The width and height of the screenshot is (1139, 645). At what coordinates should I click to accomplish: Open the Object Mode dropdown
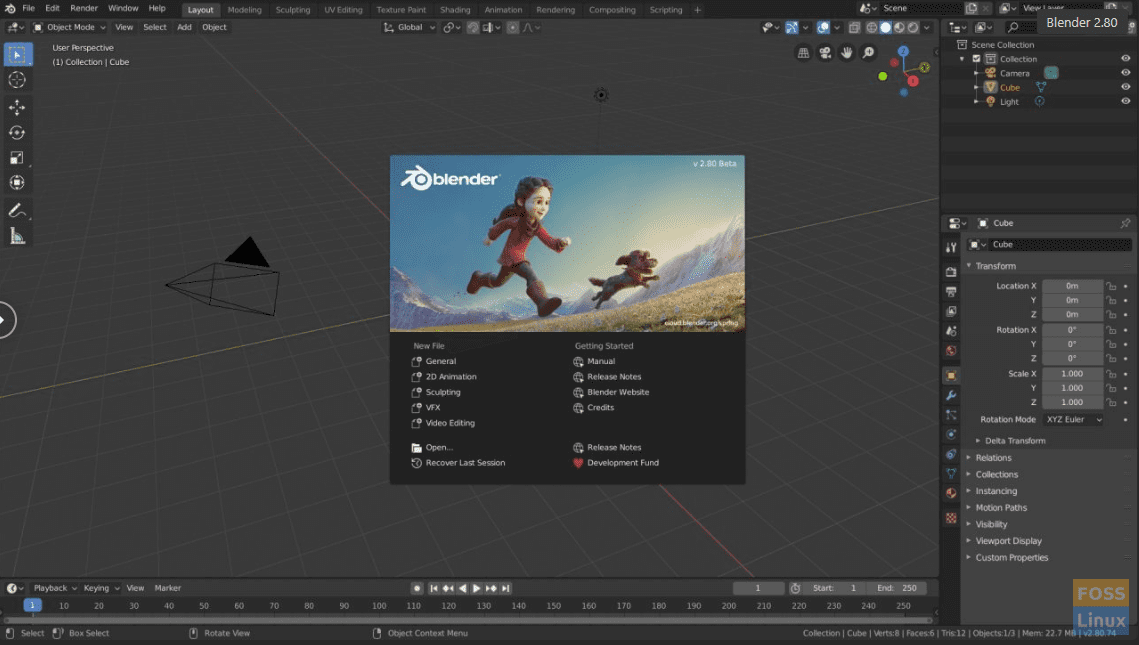70,28
